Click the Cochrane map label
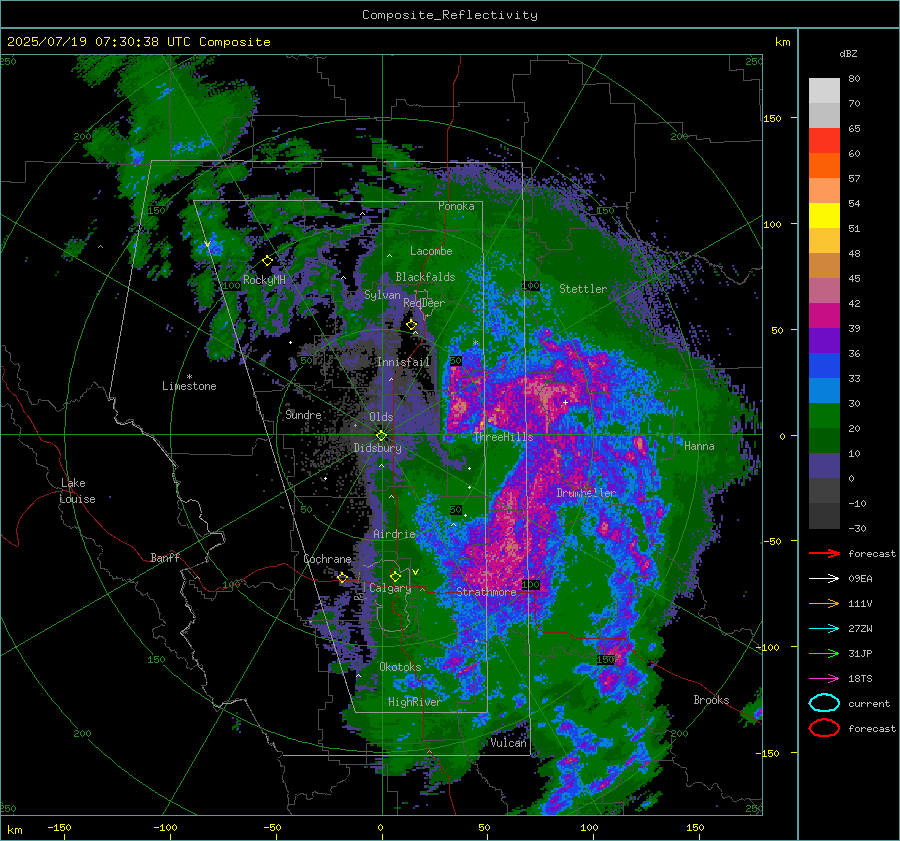This screenshot has height=841, width=900. 327,559
